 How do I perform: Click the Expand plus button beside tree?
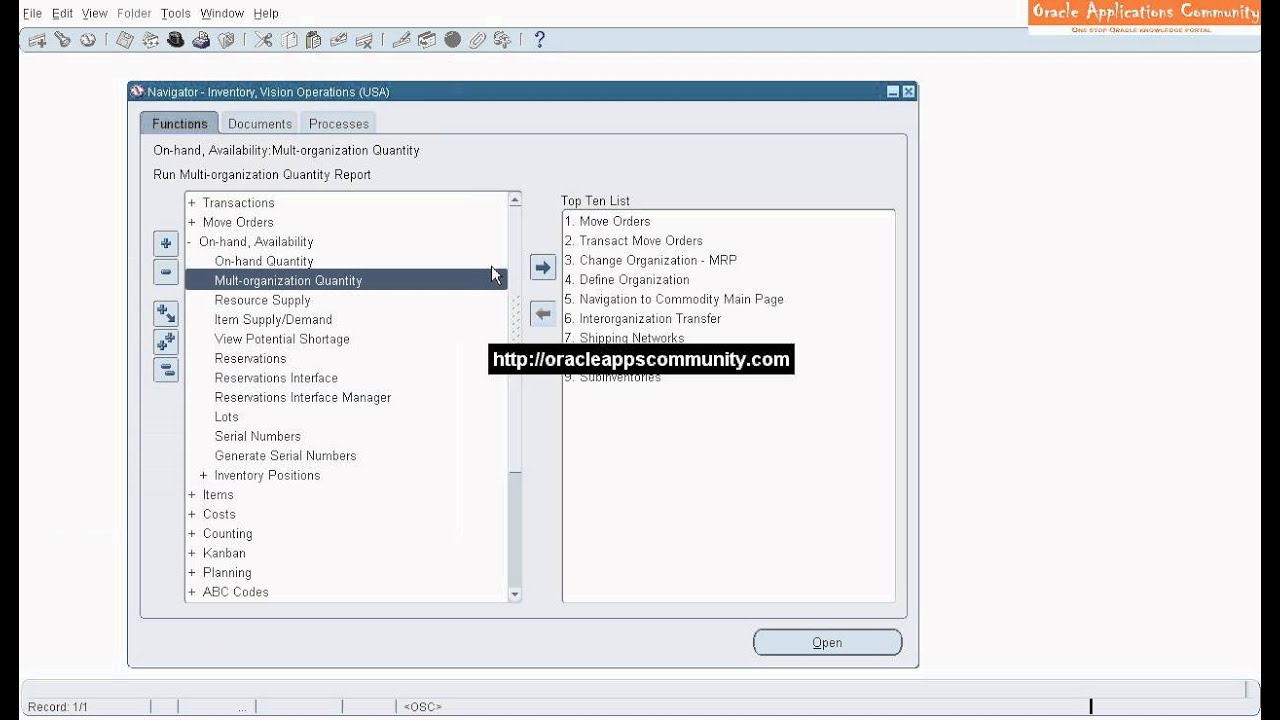pyautogui.click(x=166, y=244)
